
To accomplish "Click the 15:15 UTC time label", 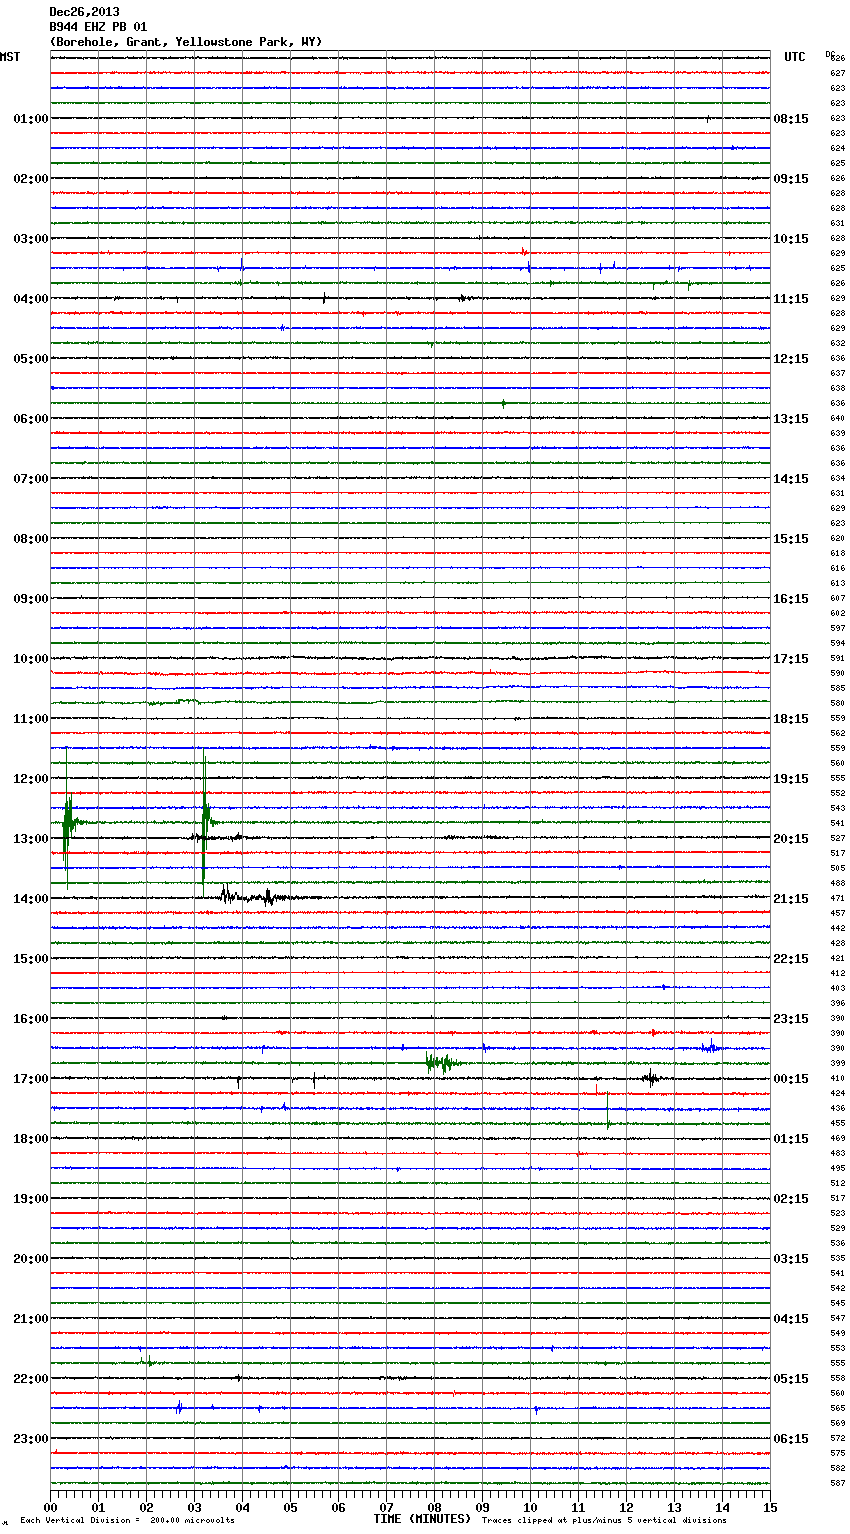I will click(791, 539).
